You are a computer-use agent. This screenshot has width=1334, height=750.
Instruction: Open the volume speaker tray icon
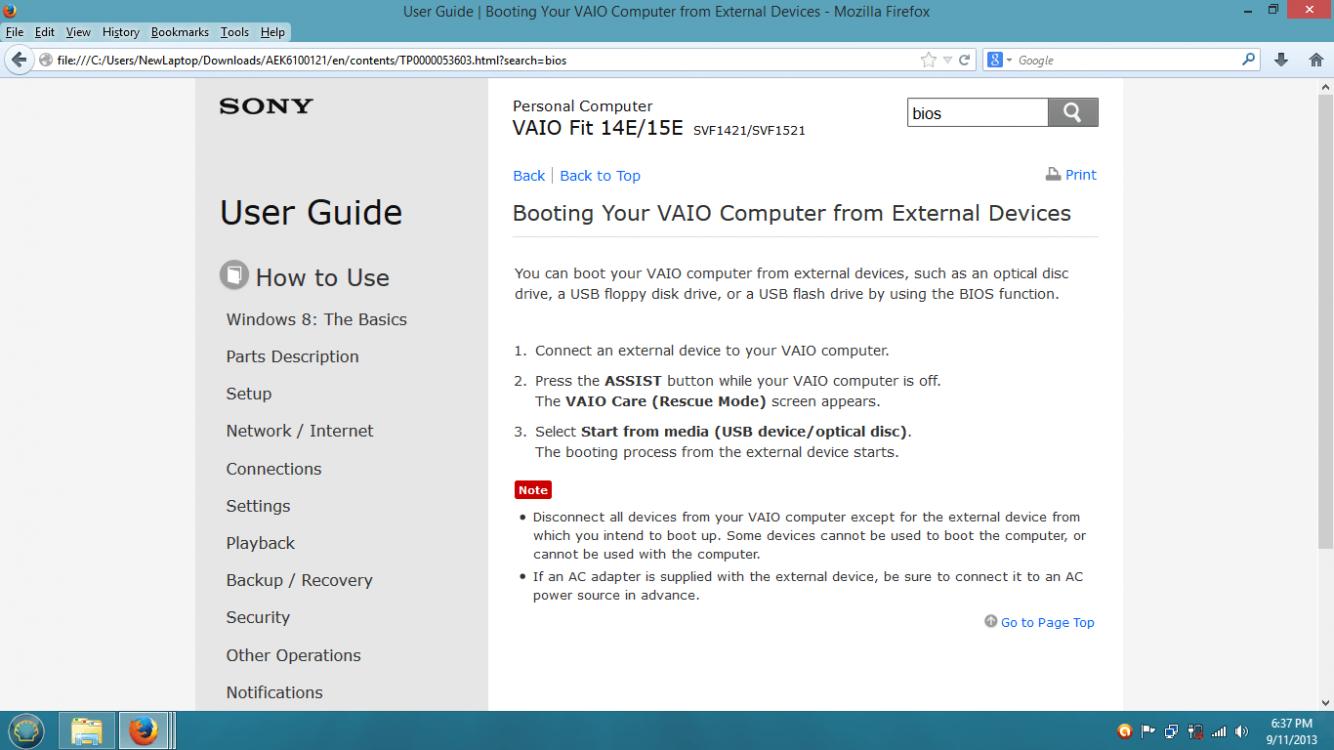(1241, 732)
